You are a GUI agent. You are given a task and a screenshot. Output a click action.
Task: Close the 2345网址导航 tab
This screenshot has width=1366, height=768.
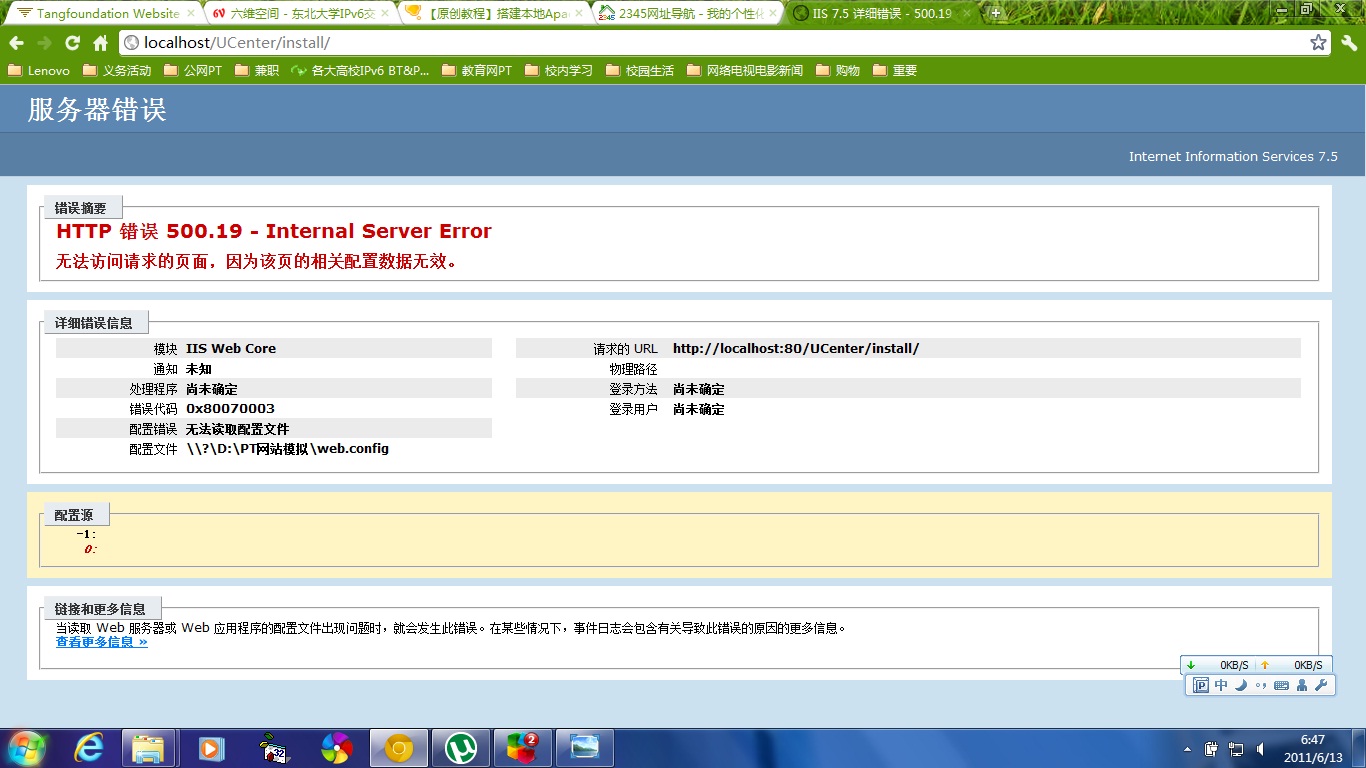pyautogui.click(x=773, y=14)
